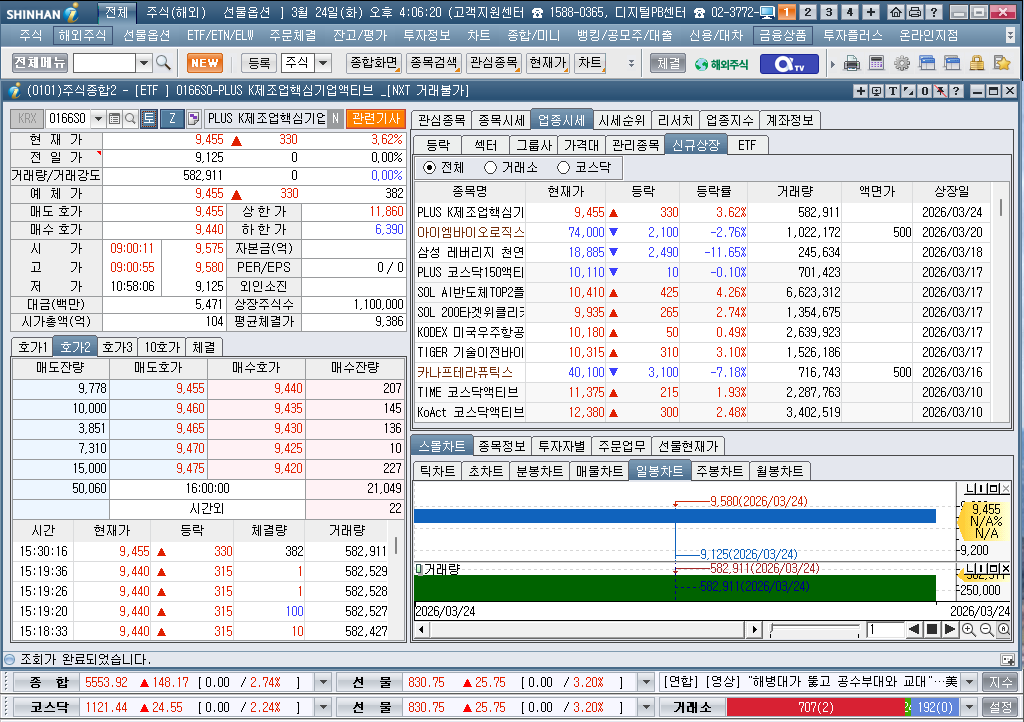Open the 선물옵션 top menu
The image size is (1024, 722).
(146, 35)
